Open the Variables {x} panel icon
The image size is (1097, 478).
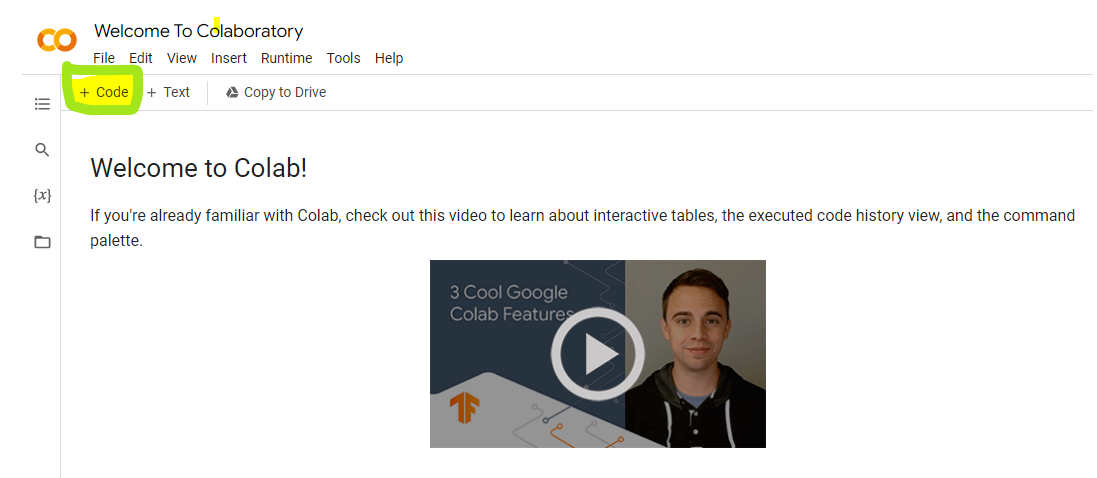click(x=42, y=196)
